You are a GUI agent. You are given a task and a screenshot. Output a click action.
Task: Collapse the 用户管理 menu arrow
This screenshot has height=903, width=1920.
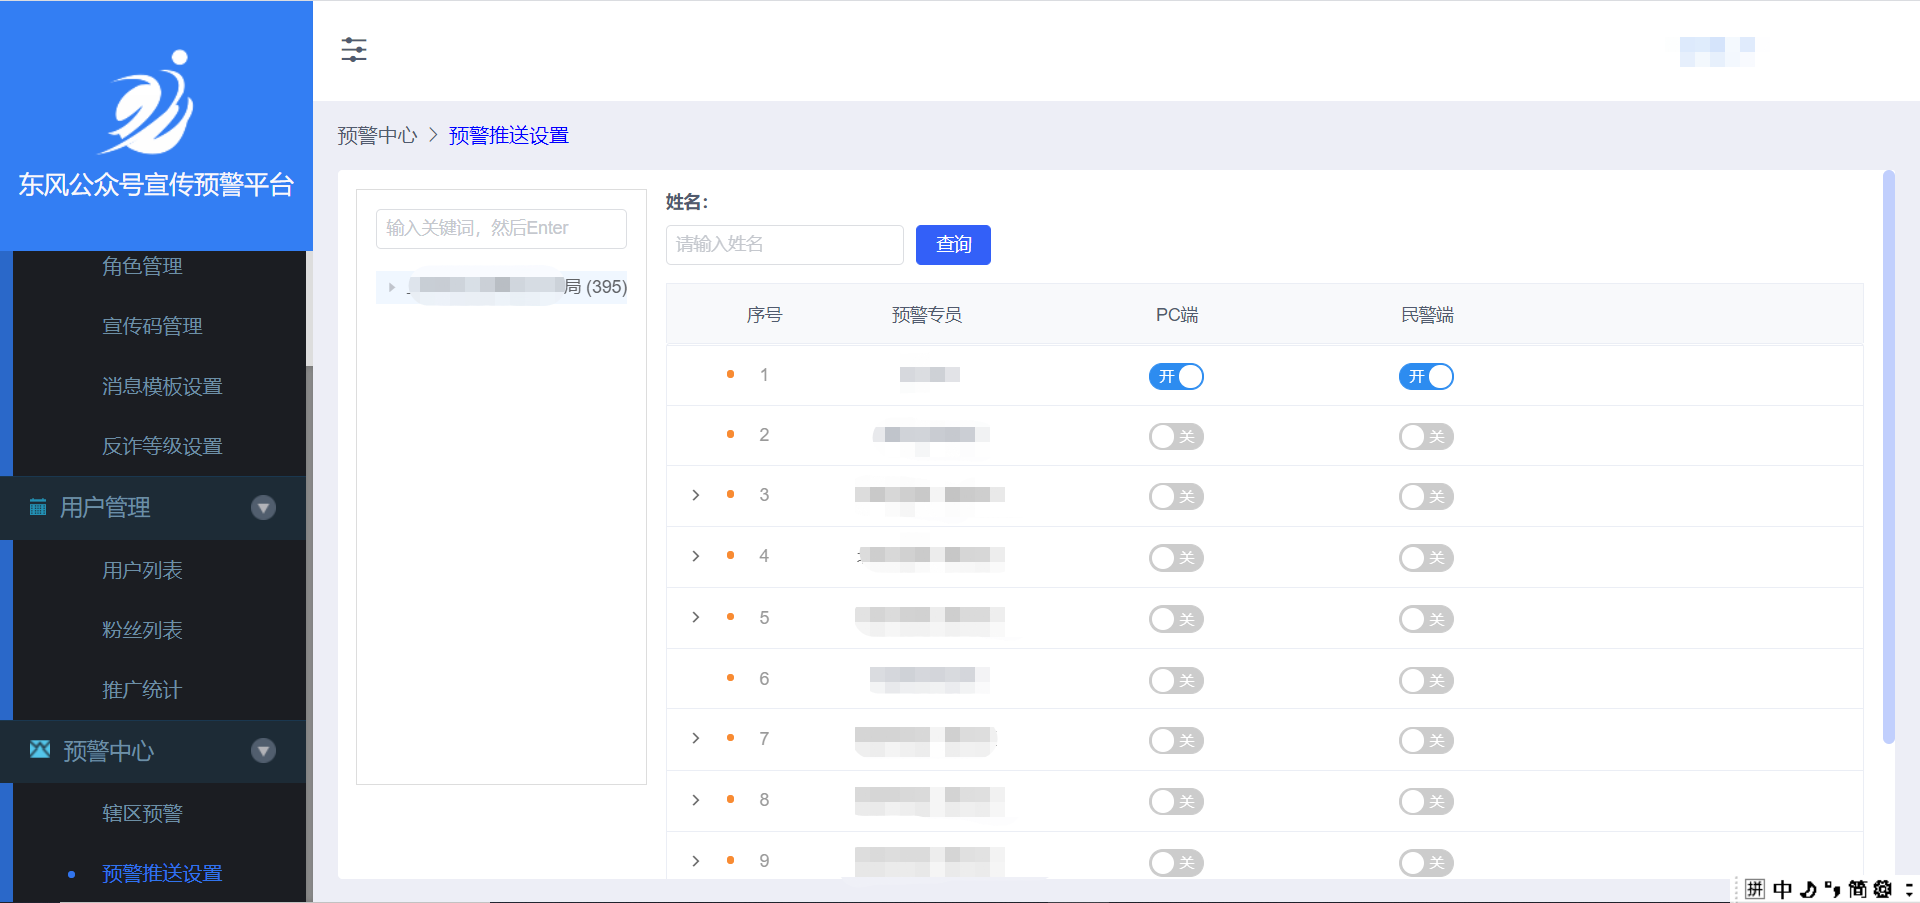coord(263,508)
